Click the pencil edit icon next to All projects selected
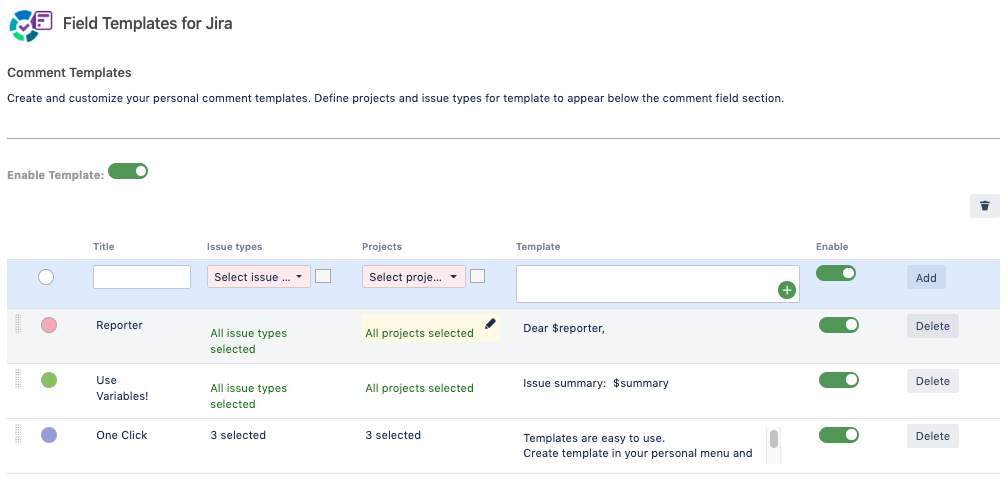 click(x=491, y=324)
